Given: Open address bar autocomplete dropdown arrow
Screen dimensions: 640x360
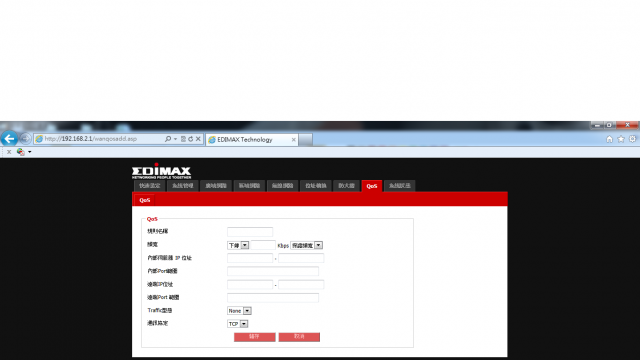Looking at the screenshot, I should pyautogui.click(x=176, y=139).
